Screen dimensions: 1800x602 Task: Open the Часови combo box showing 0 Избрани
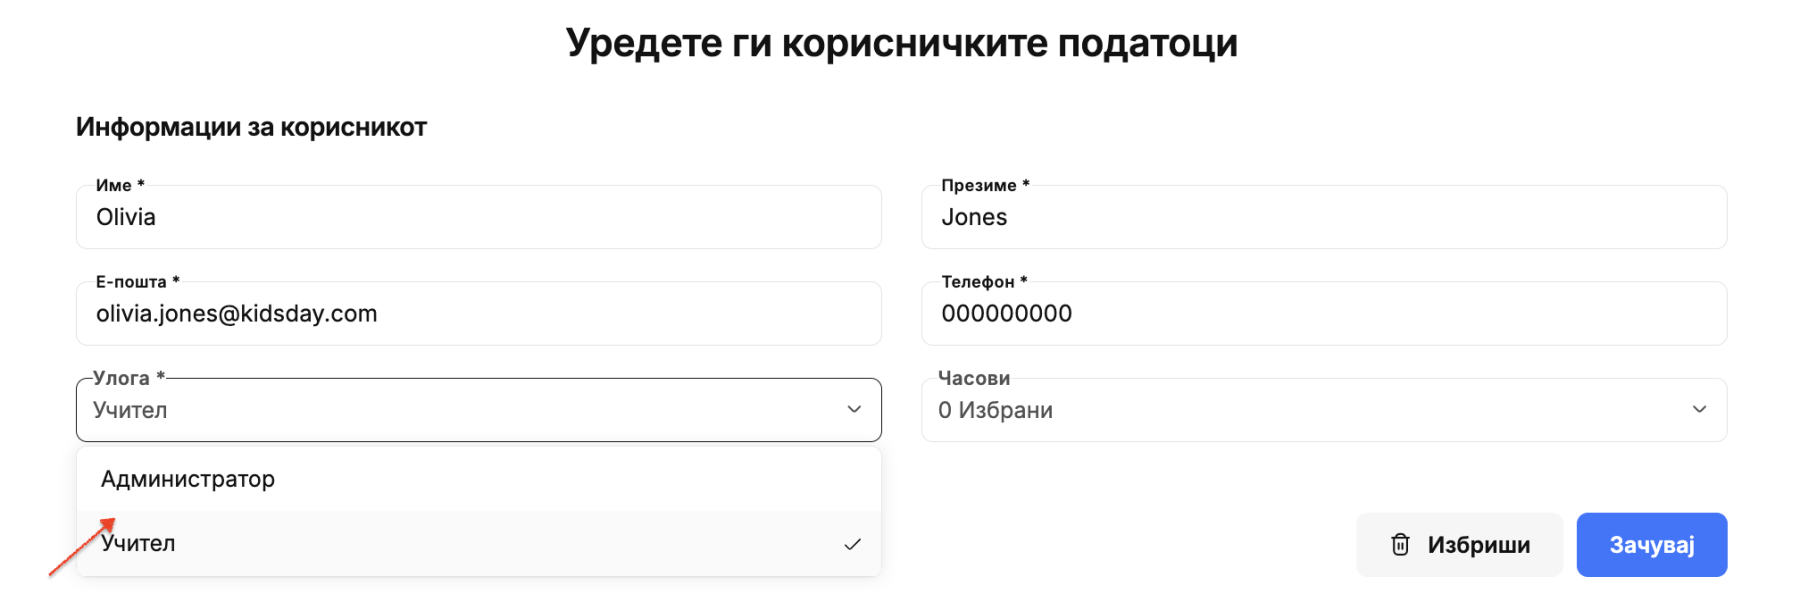(1324, 410)
